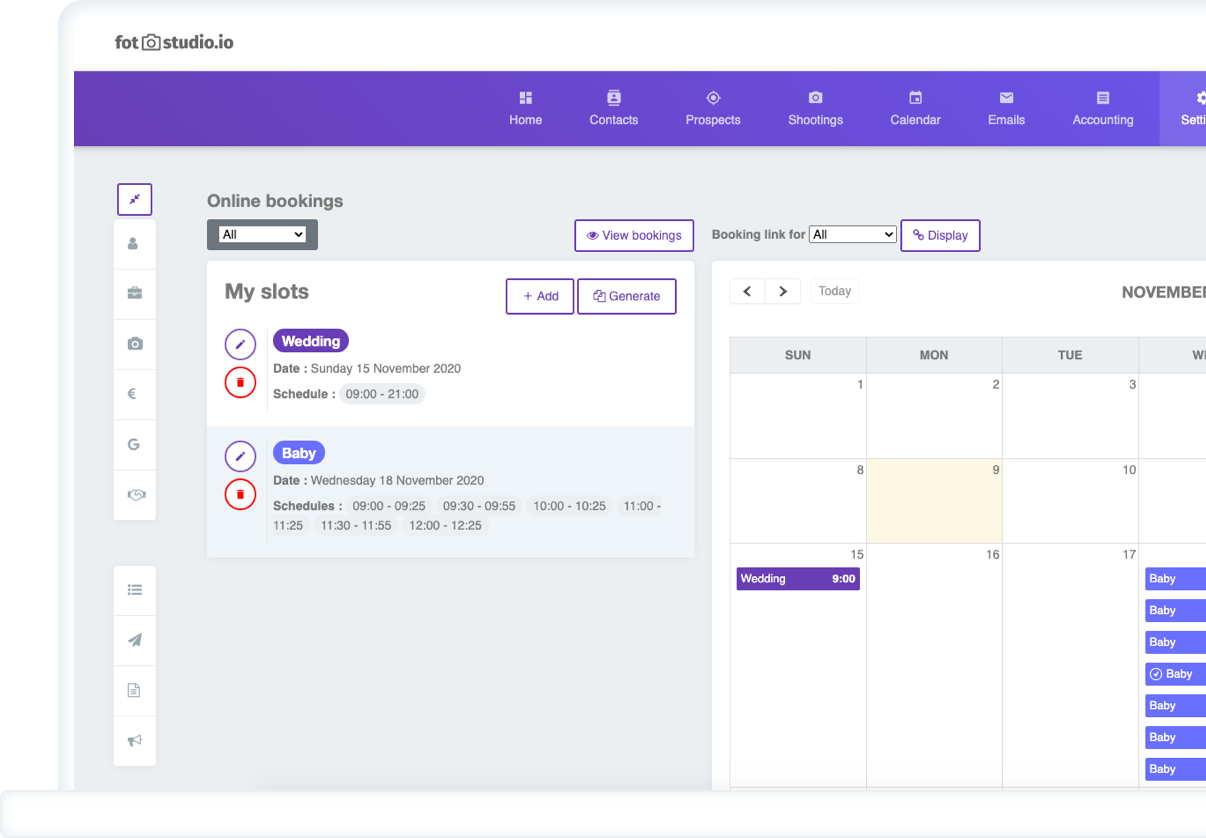This screenshot has height=838, width=1206.
Task: Edit the Wedding slot with pencil icon
Action: [x=240, y=344]
